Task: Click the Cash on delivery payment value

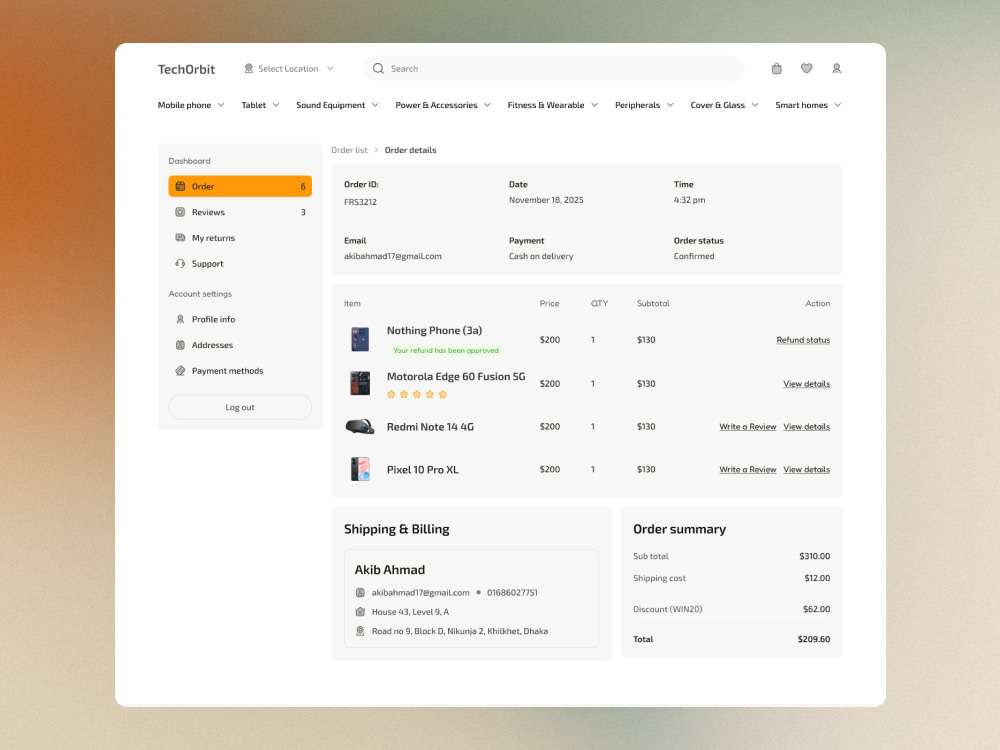Action: pos(541,256)
